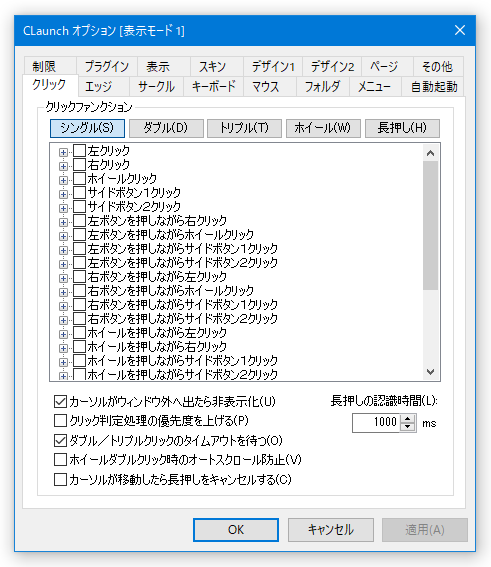
Task: Uncheck ダブル／トリプルクリックのタイムアウトを待つ
Action: point(60,440)
